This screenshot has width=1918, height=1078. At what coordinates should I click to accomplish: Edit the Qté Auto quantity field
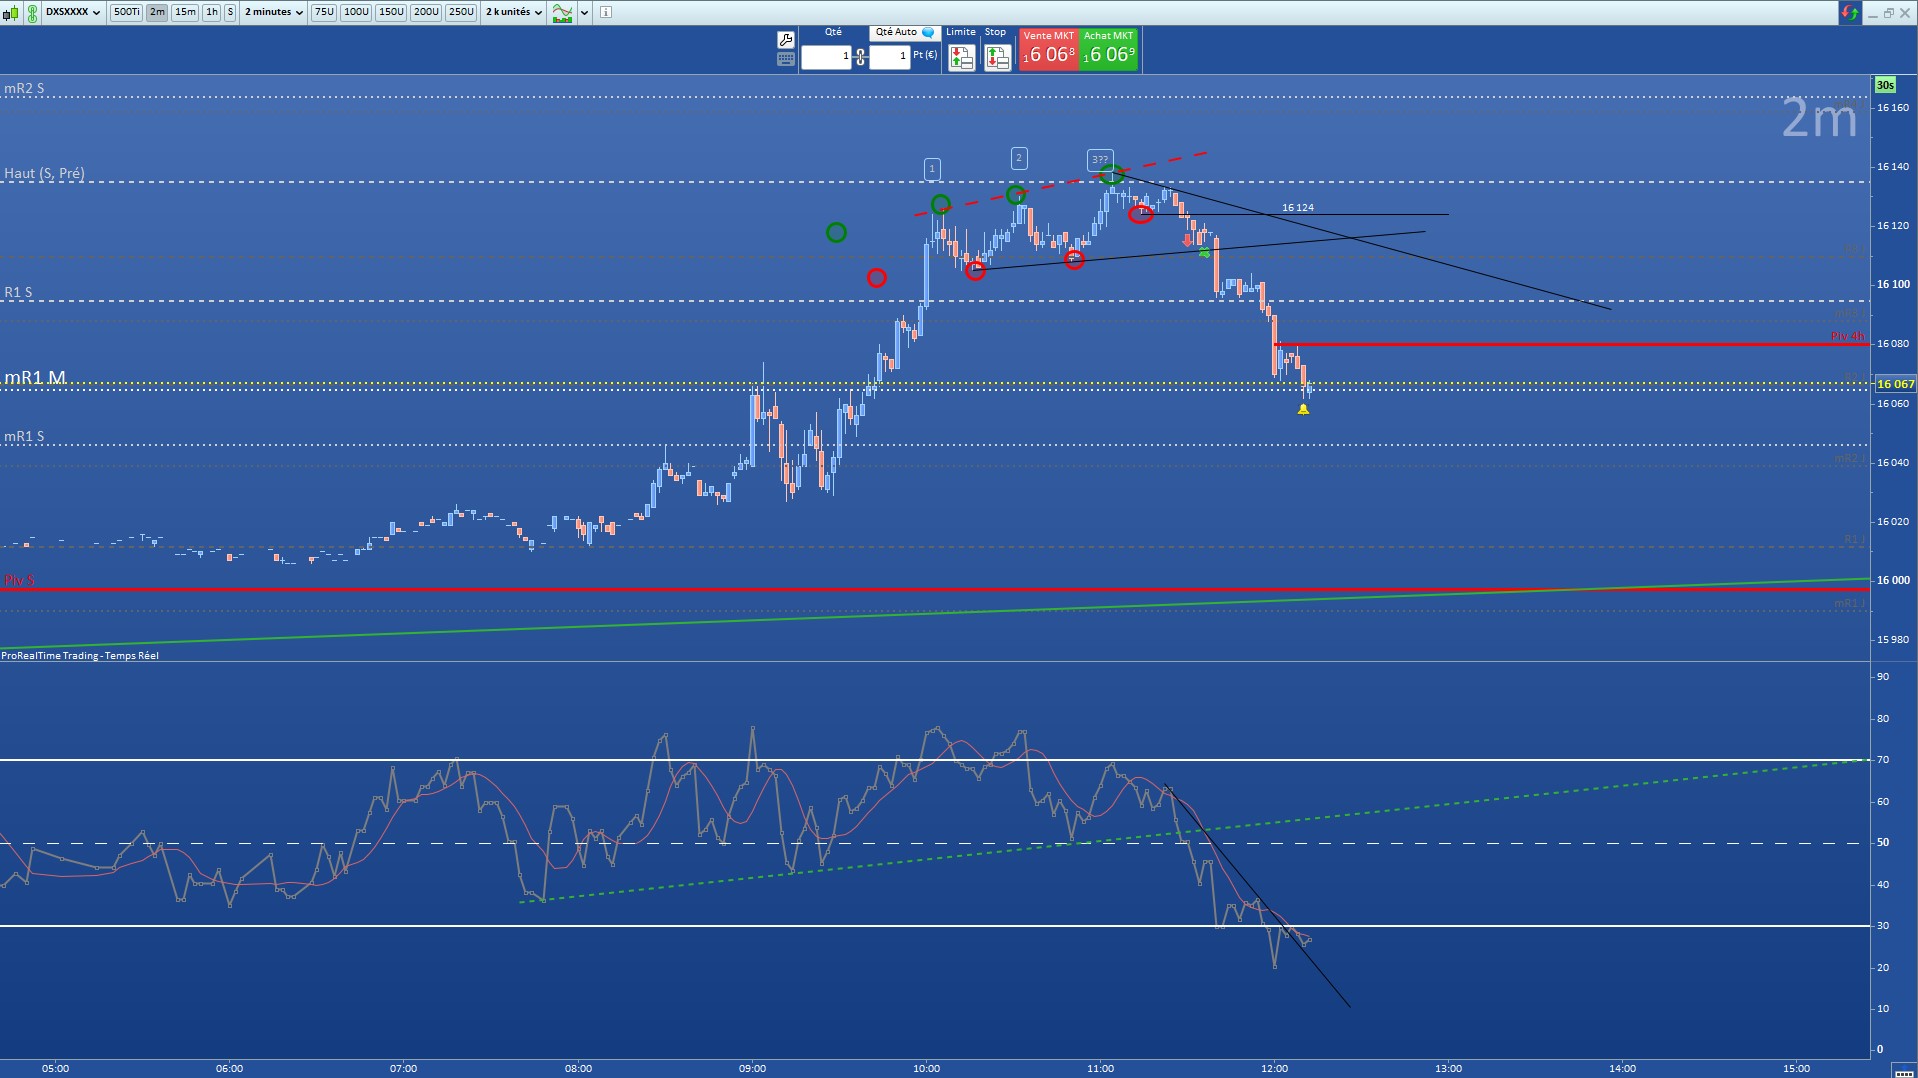coord(890,57)
